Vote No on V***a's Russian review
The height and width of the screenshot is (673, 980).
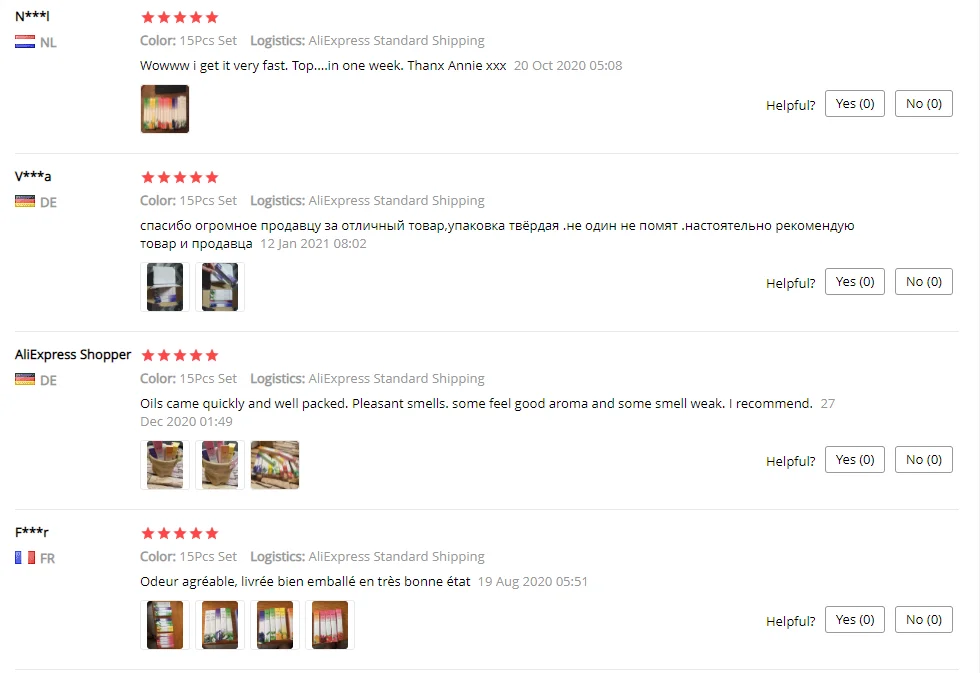(923, 282)
